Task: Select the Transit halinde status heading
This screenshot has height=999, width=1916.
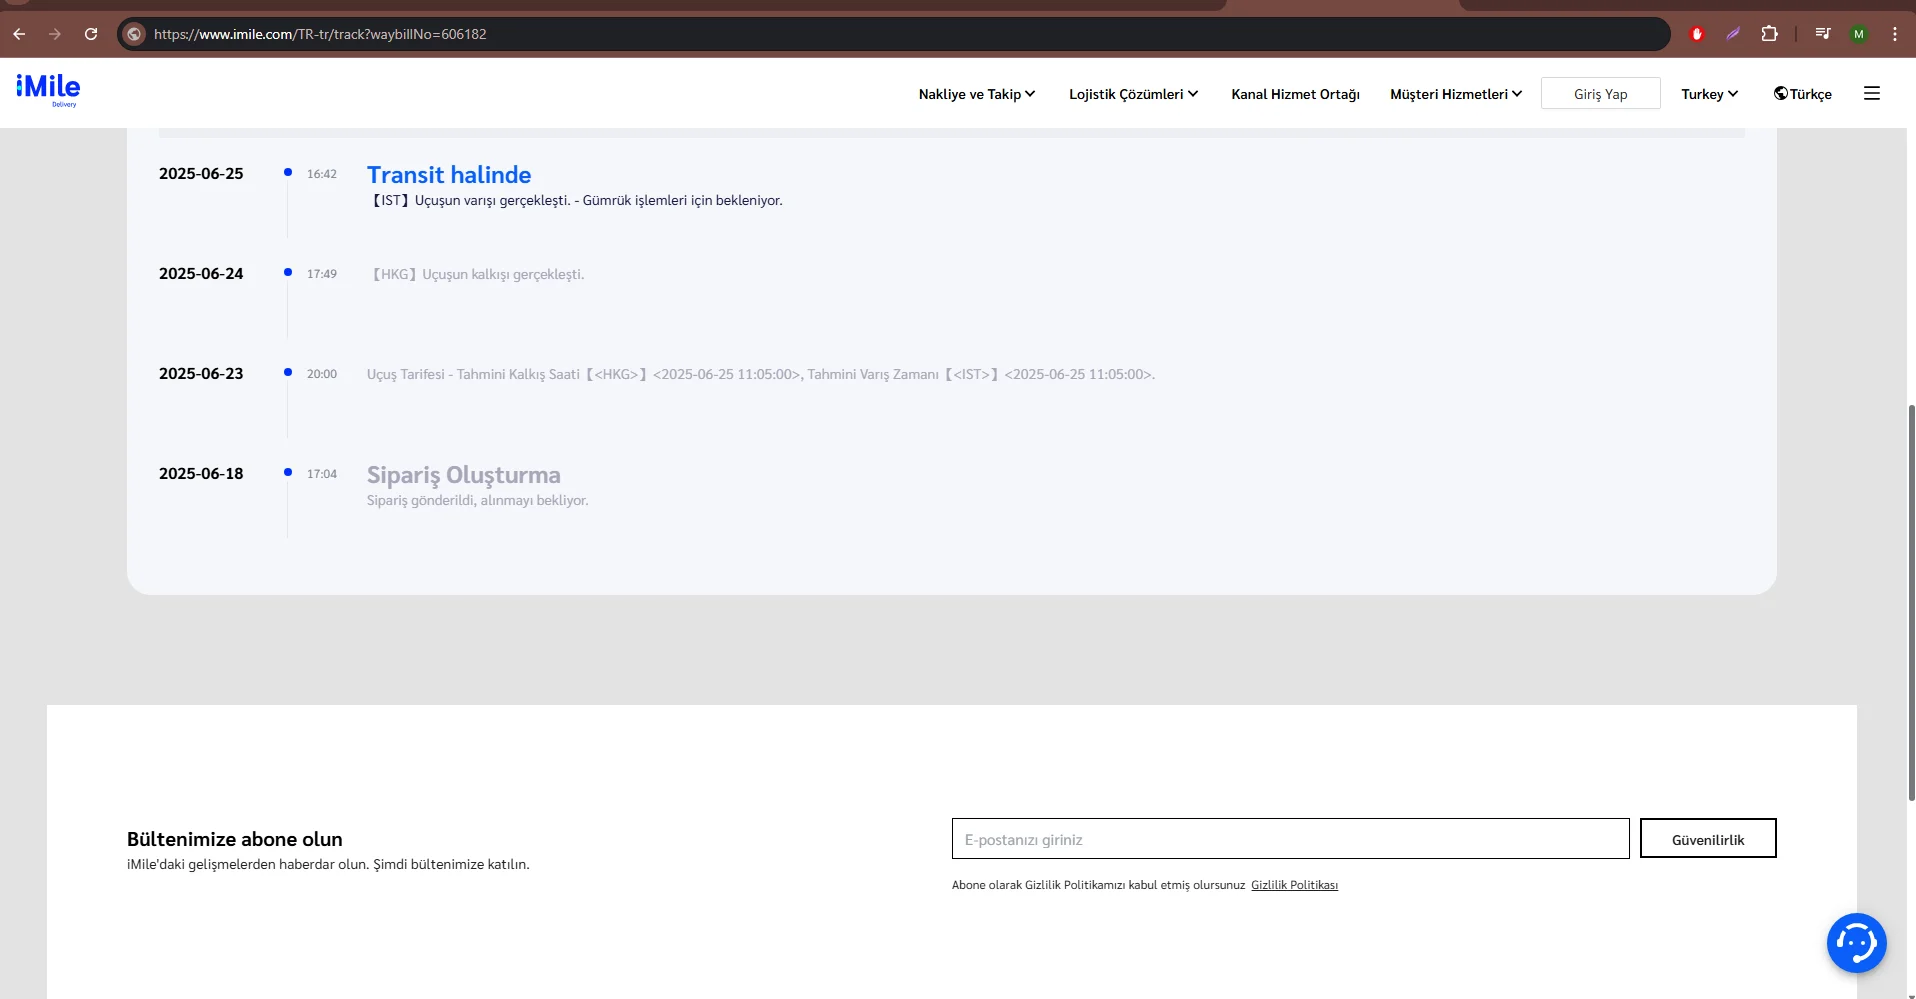Action: click(x=449, y=175)
